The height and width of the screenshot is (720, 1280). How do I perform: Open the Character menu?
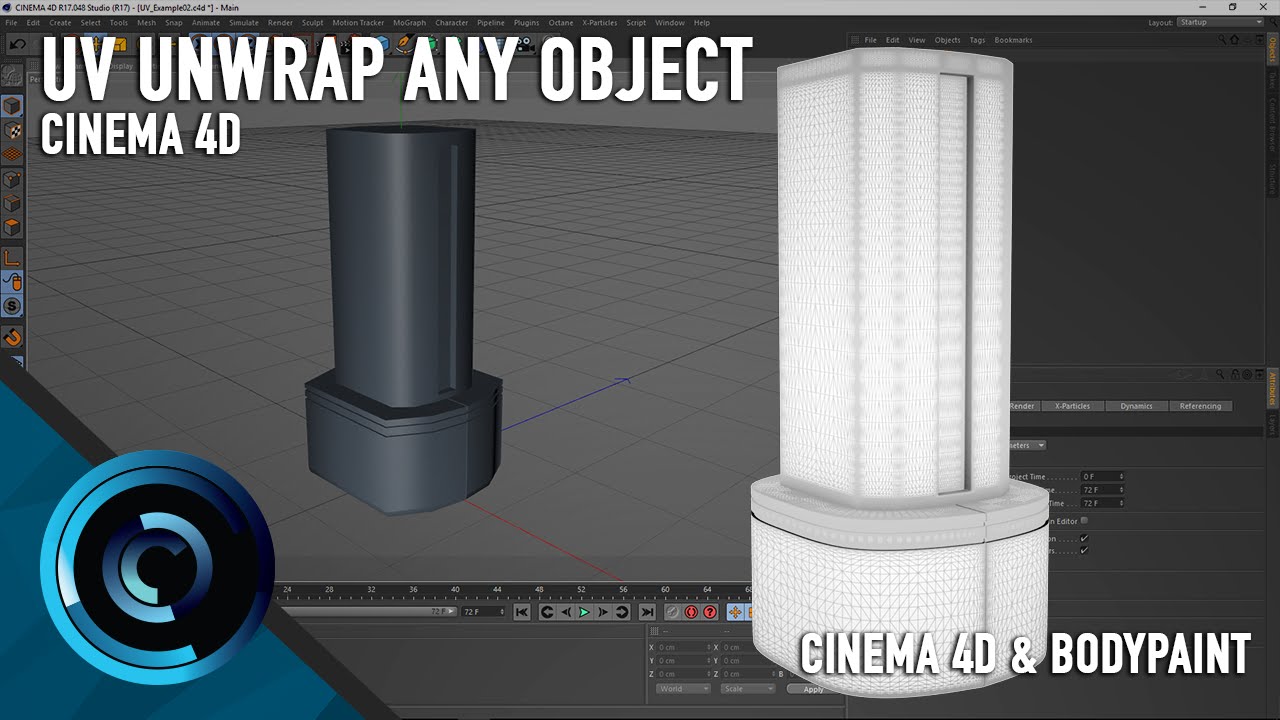pyautogui.click(x=452, y=22)
